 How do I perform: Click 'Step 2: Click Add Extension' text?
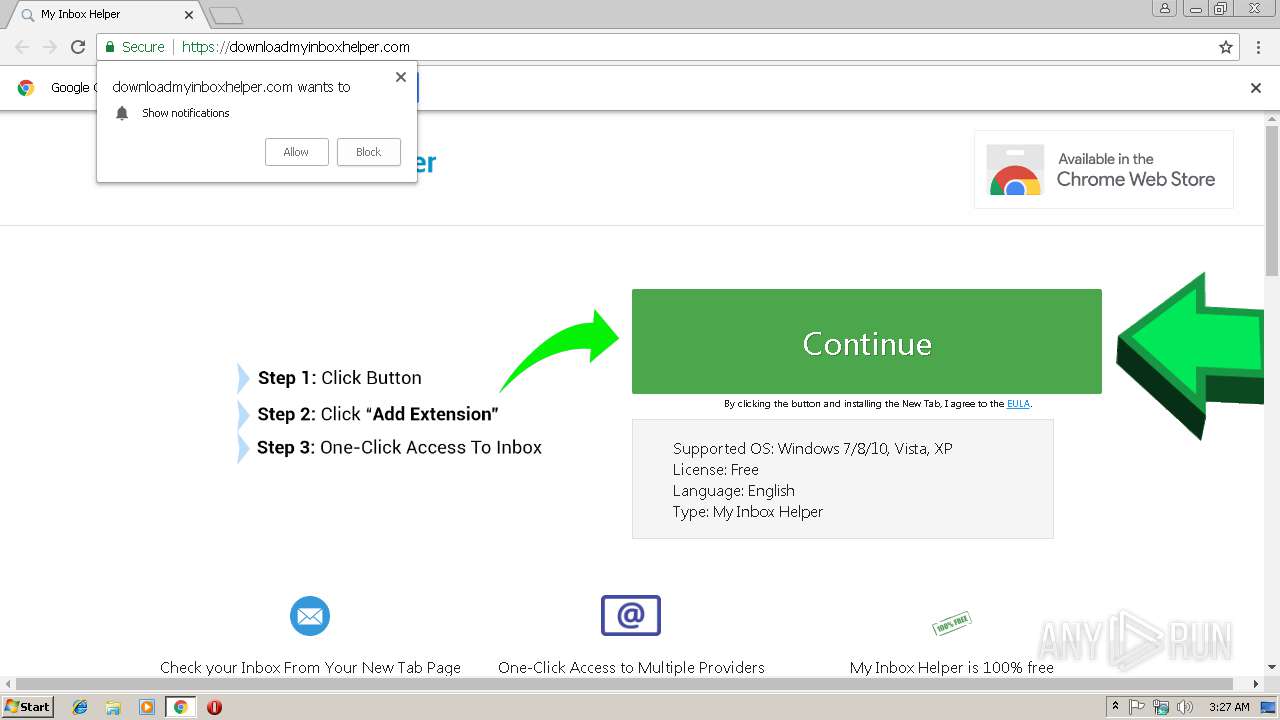pyautogui.click(x=378, y=414)
